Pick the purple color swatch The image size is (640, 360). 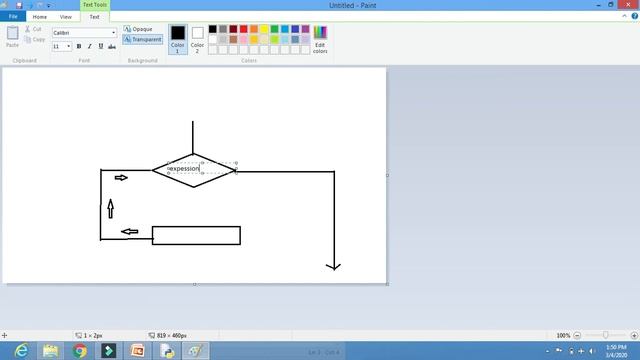point(305,29)
